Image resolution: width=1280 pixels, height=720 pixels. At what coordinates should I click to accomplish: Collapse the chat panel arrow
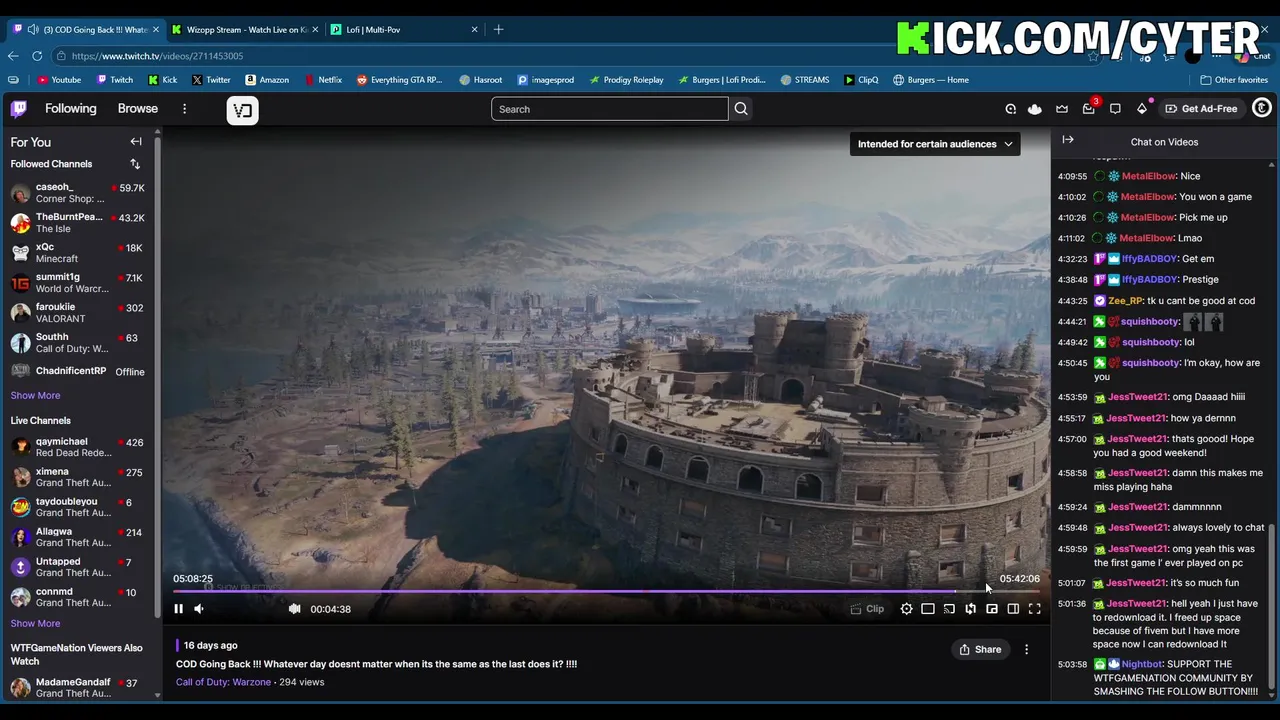[x=1068, y=140]
